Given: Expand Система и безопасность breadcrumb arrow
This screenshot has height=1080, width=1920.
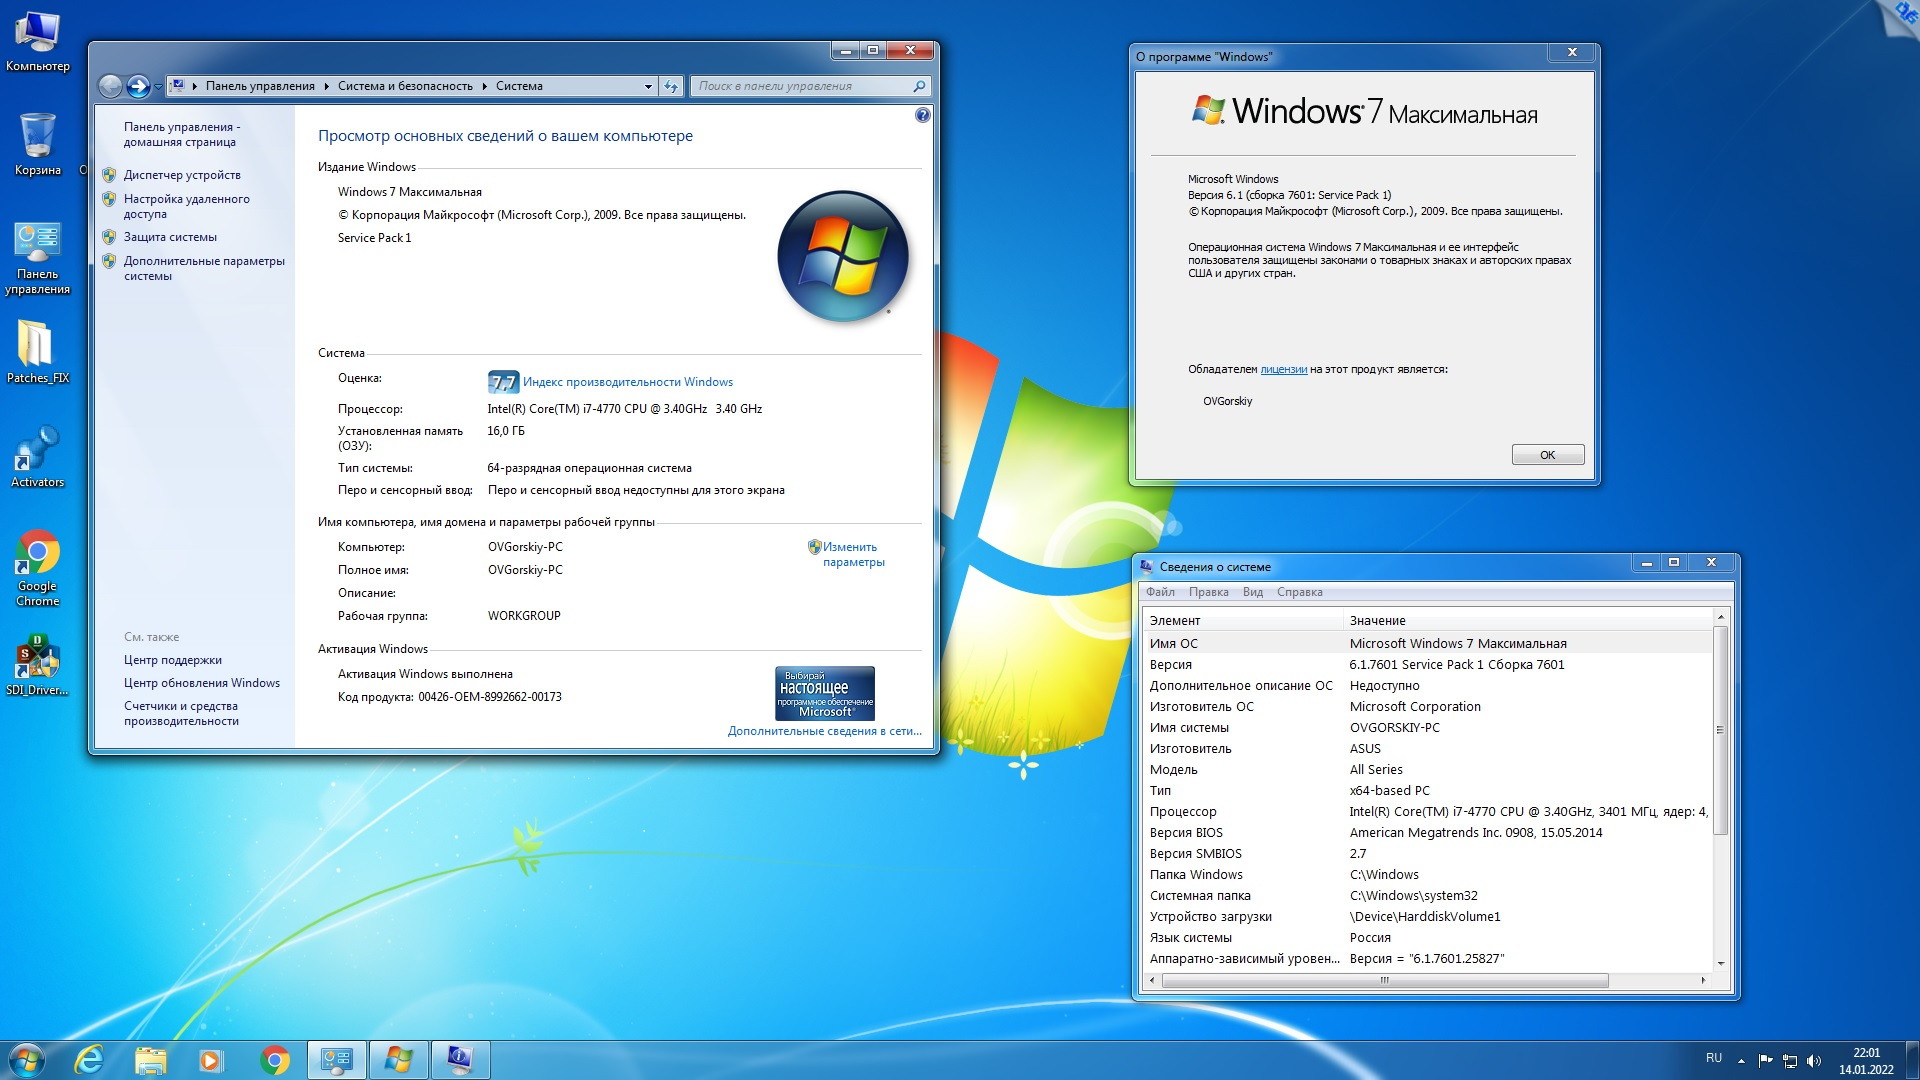Looking at the screenshot, I should 484,86.
